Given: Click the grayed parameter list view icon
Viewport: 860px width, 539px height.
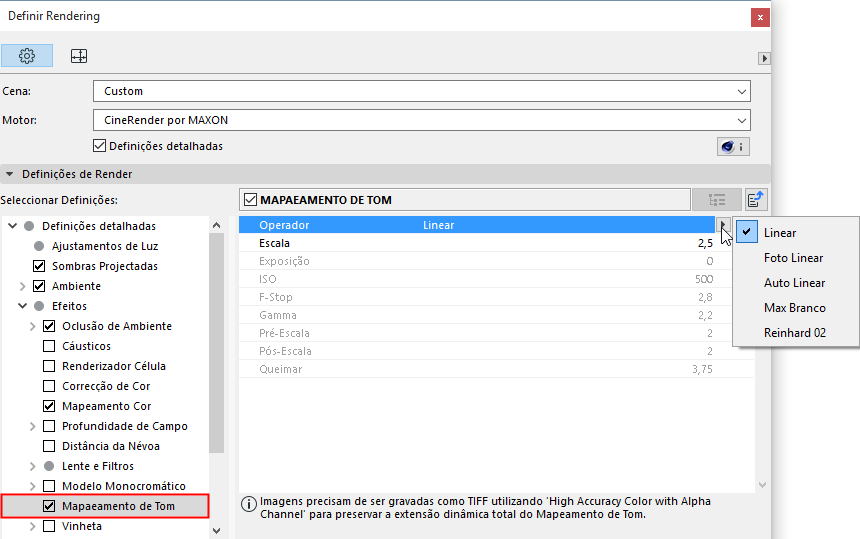Looking at the screenshot, I should click(x=716, y=200).
